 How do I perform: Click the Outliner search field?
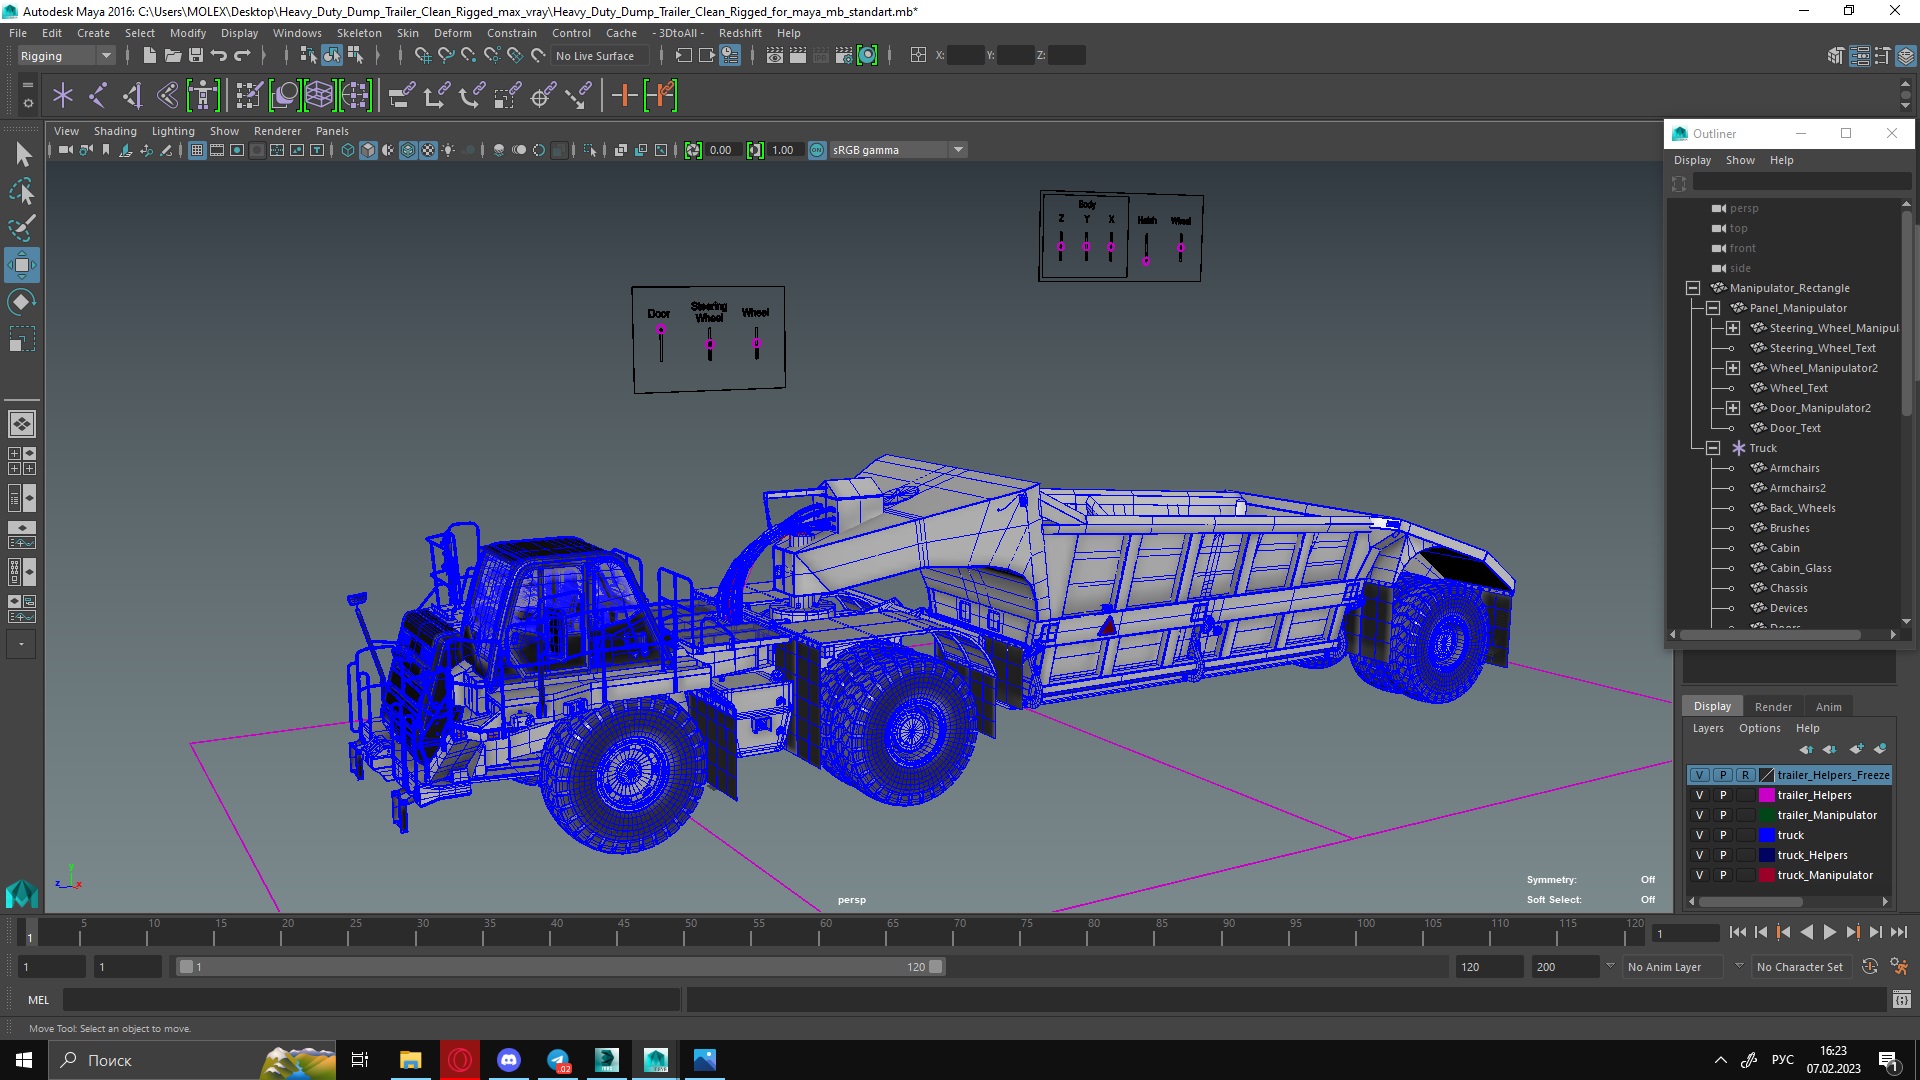1801,183
